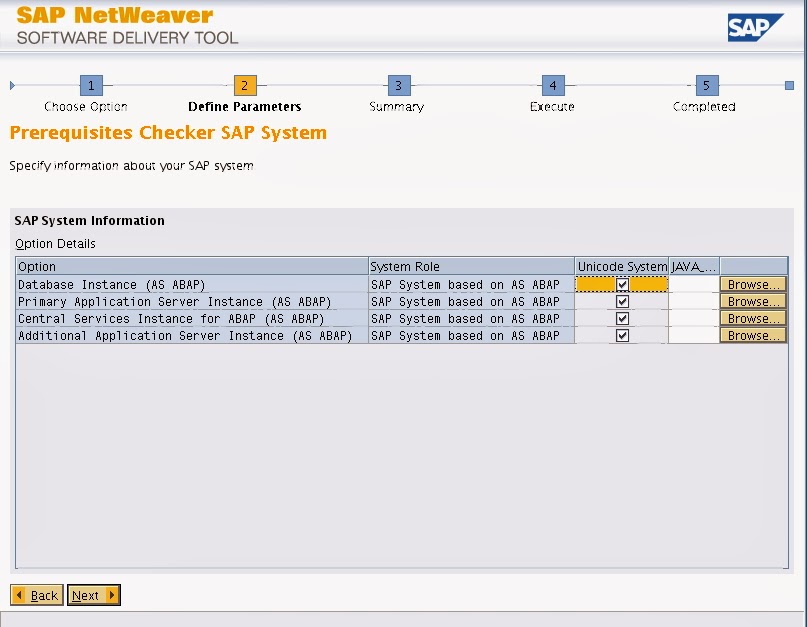Toggle Unicode System for Primary Application Server Instance
This screenshot has height=627, width=807.
click(621, 301)
